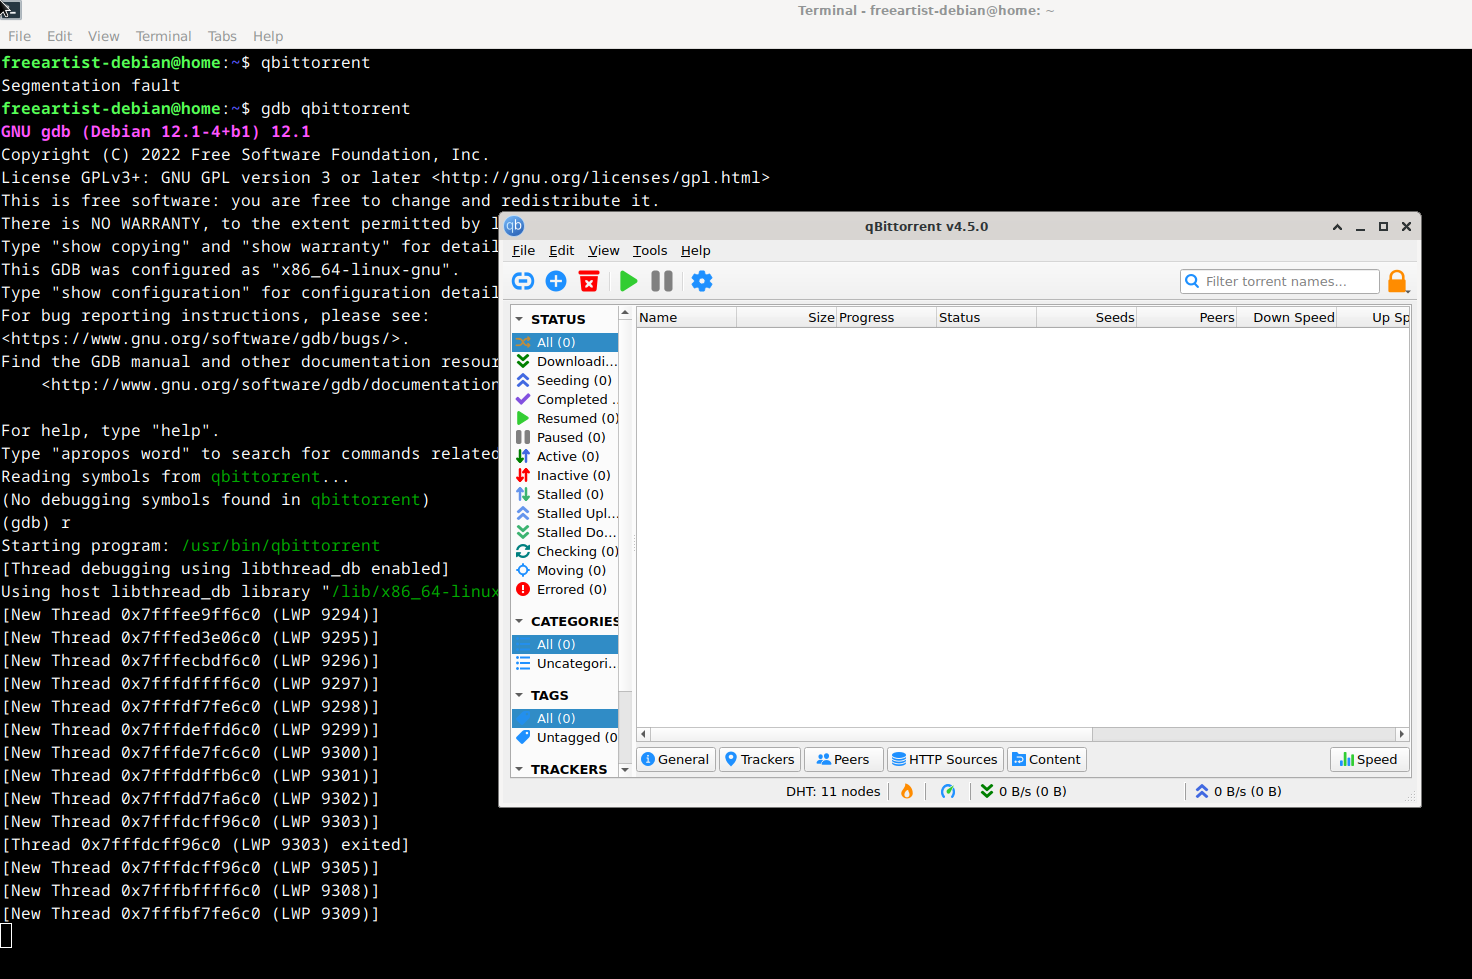Select the Seeding (0) filter
This screenshot has width=1472, height=979.
click(565, 380)
